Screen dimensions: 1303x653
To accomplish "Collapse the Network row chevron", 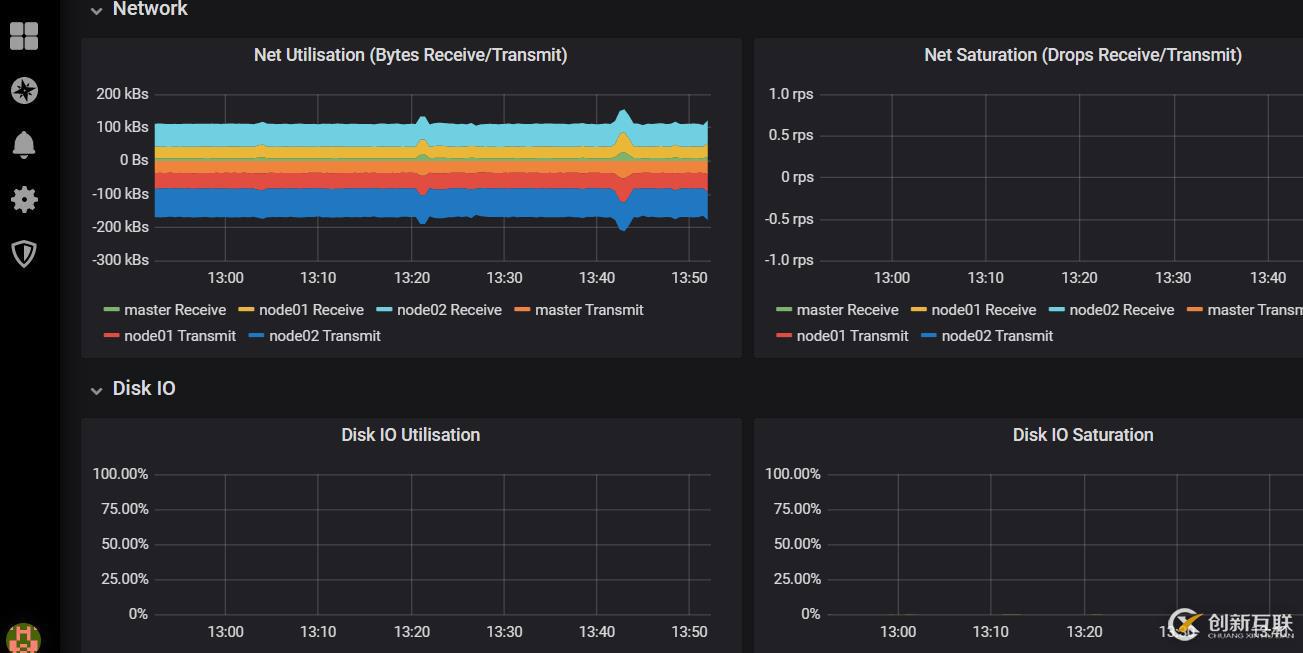I will (x=96, y=10).
